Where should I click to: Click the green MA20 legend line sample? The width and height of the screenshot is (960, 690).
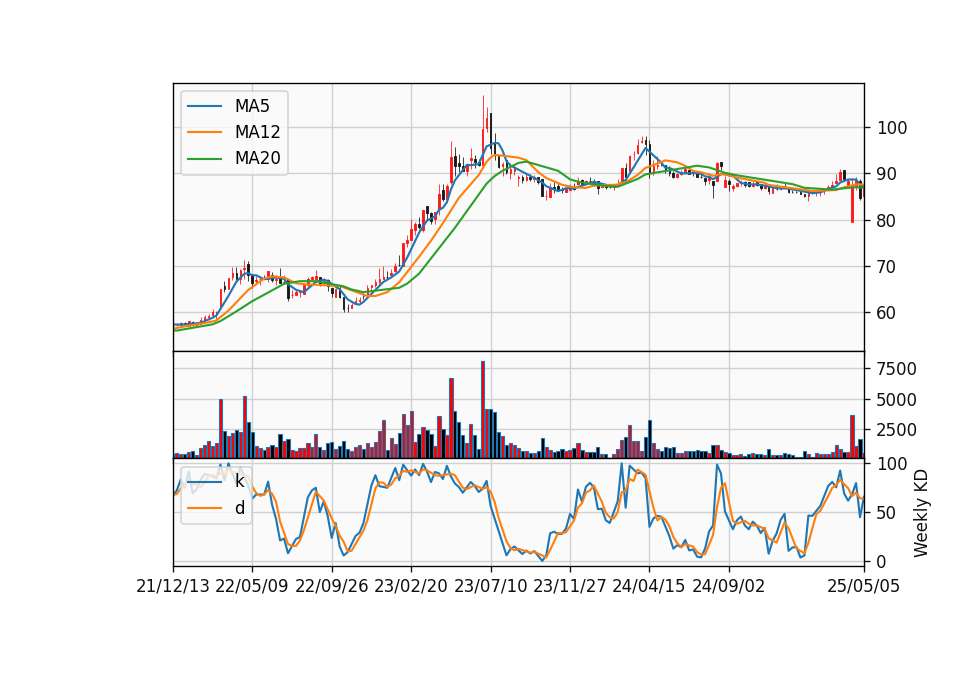(x=204, y=159)
